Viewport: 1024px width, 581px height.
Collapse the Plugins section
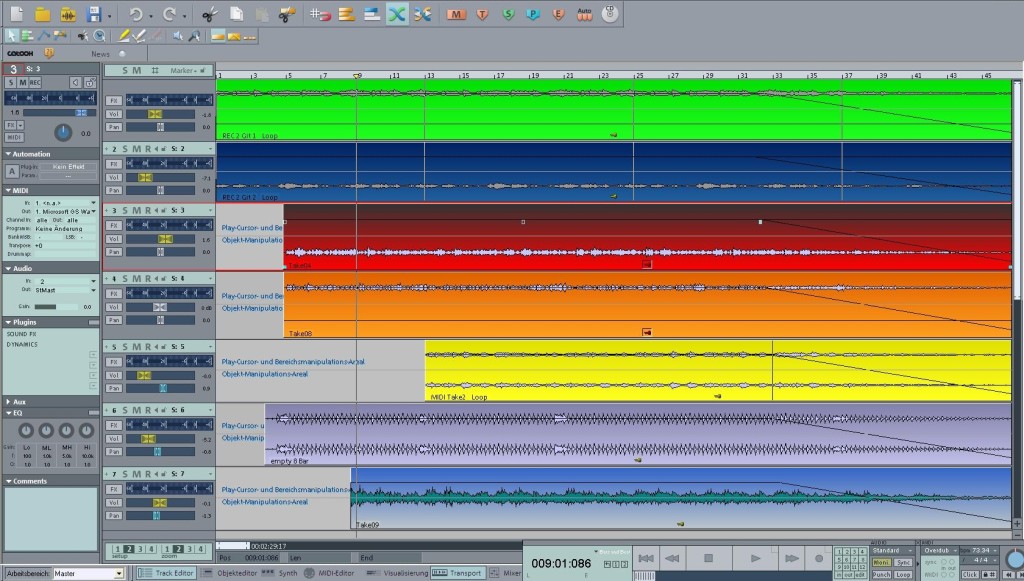tap(8, 322)
